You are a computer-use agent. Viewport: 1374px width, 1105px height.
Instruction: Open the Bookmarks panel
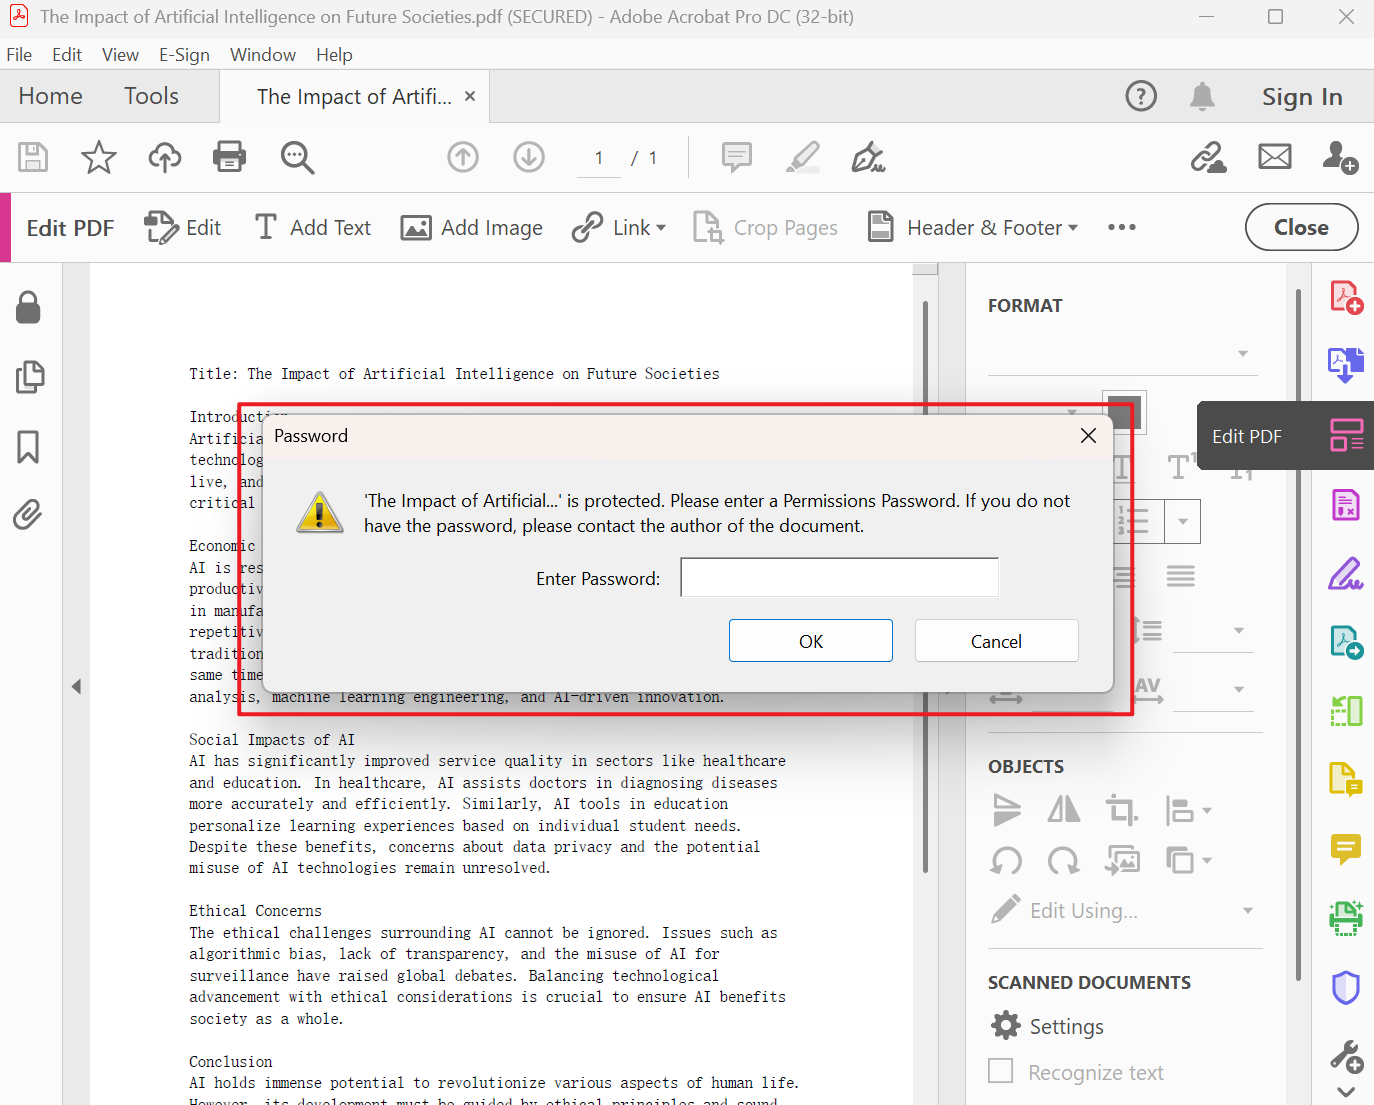tap(28, 447)
